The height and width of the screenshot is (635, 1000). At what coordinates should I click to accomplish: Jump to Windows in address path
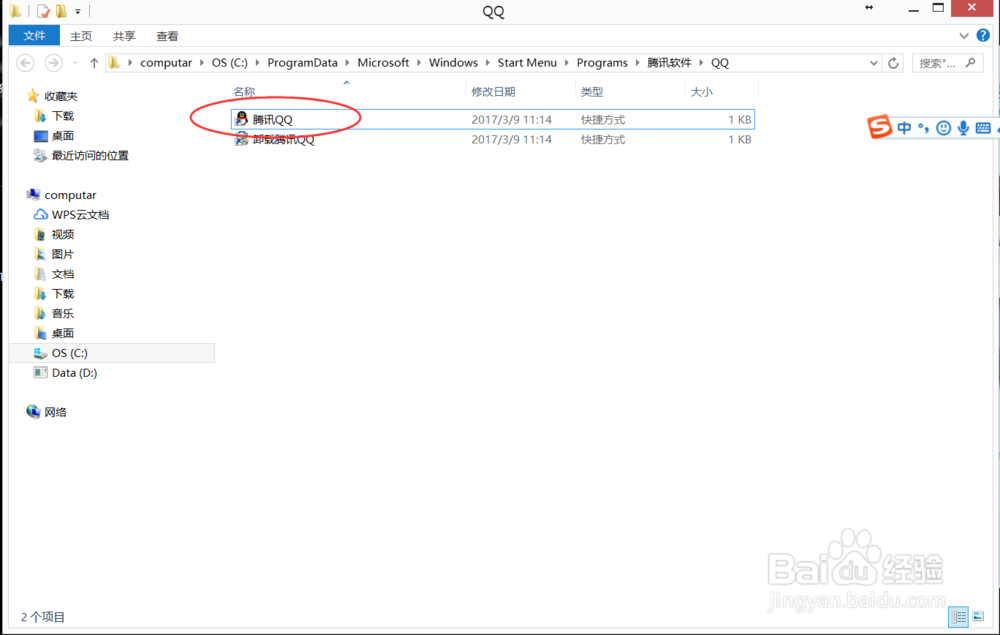tap(453, 62)
